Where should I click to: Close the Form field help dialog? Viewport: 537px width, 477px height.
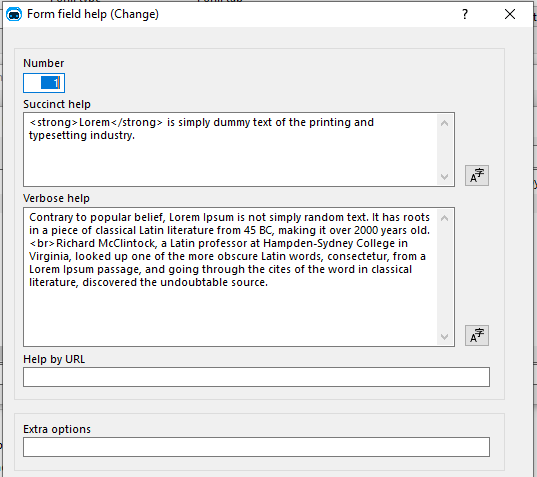[510, 14]
